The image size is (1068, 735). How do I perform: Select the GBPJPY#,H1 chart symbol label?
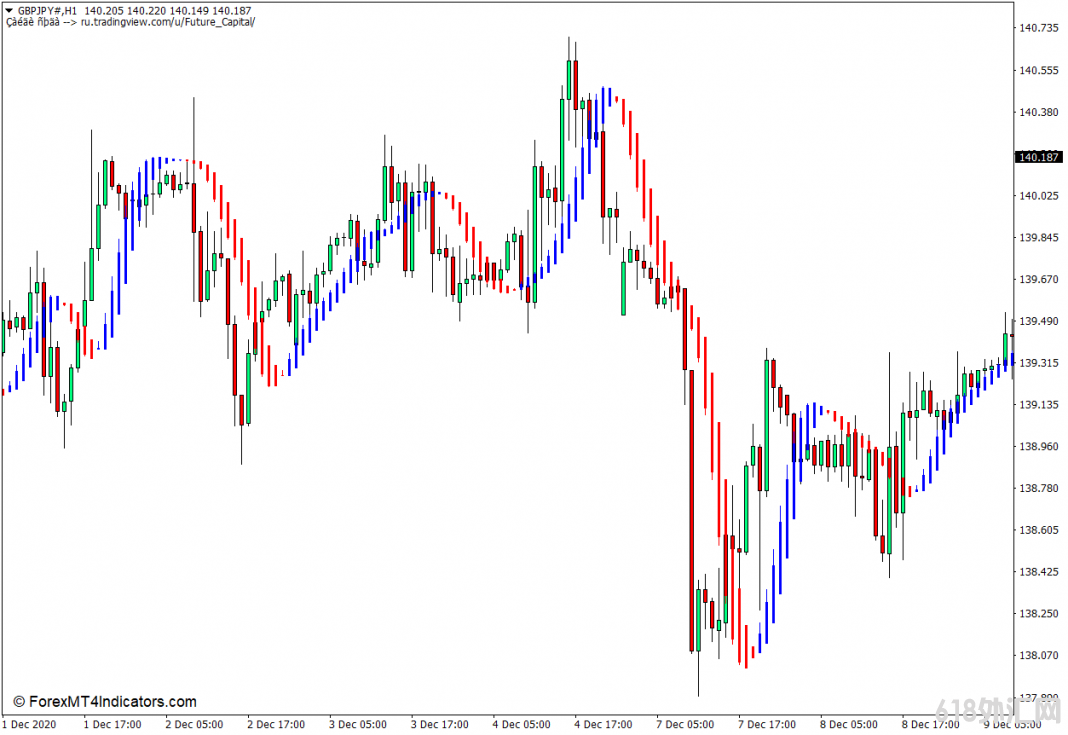[47, 11]
